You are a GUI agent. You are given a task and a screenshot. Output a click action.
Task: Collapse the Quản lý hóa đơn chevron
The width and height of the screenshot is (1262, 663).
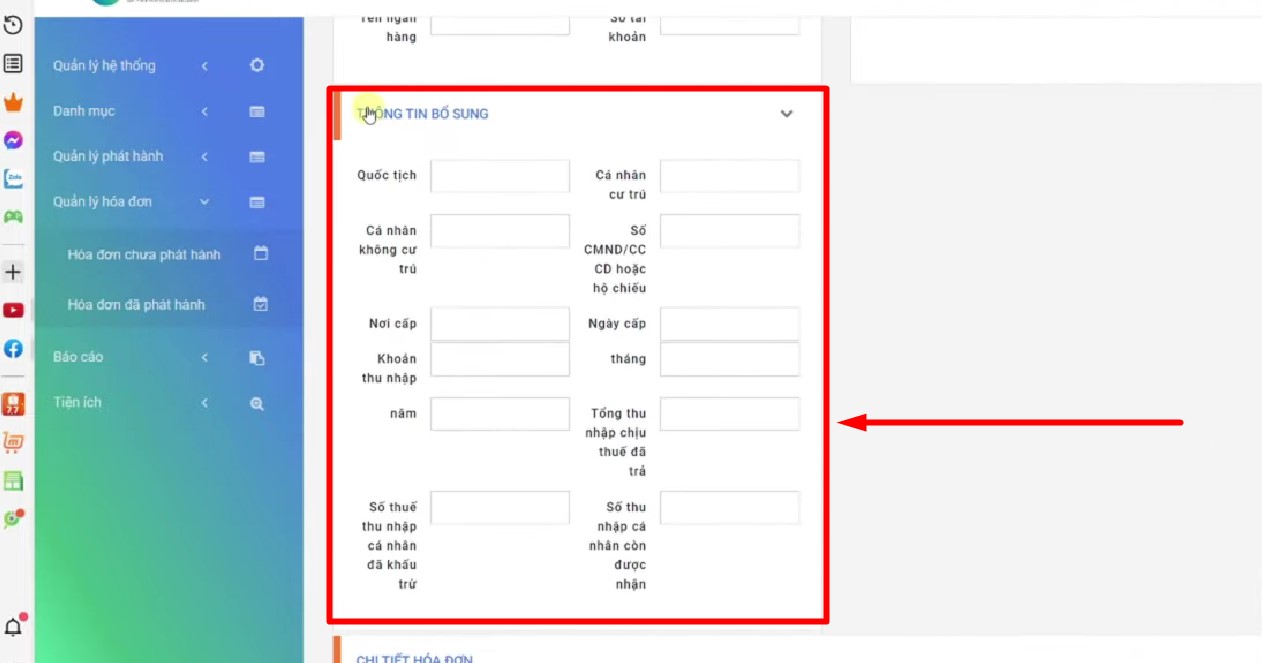(x=204, y=202)
